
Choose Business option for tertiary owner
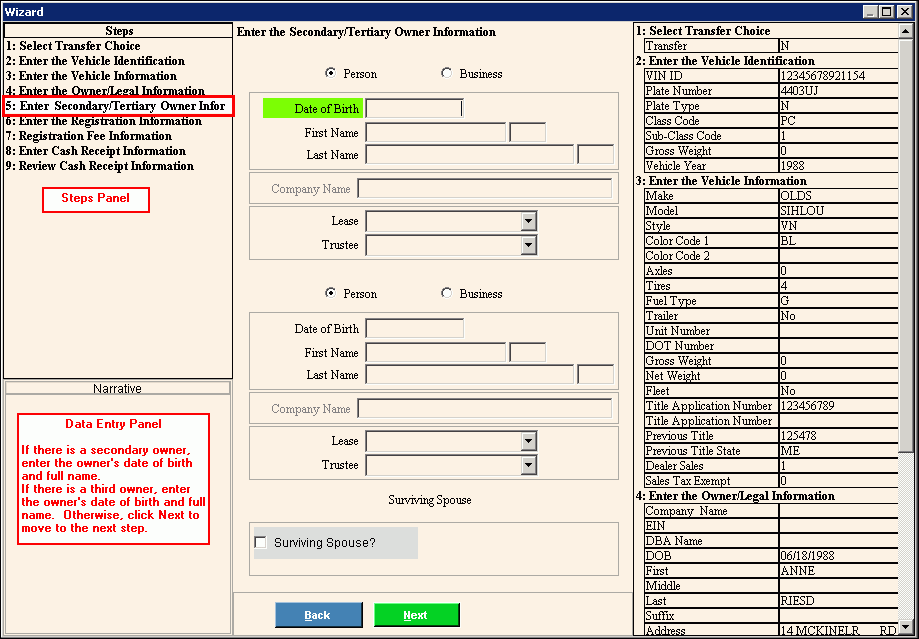coord(446,294)
